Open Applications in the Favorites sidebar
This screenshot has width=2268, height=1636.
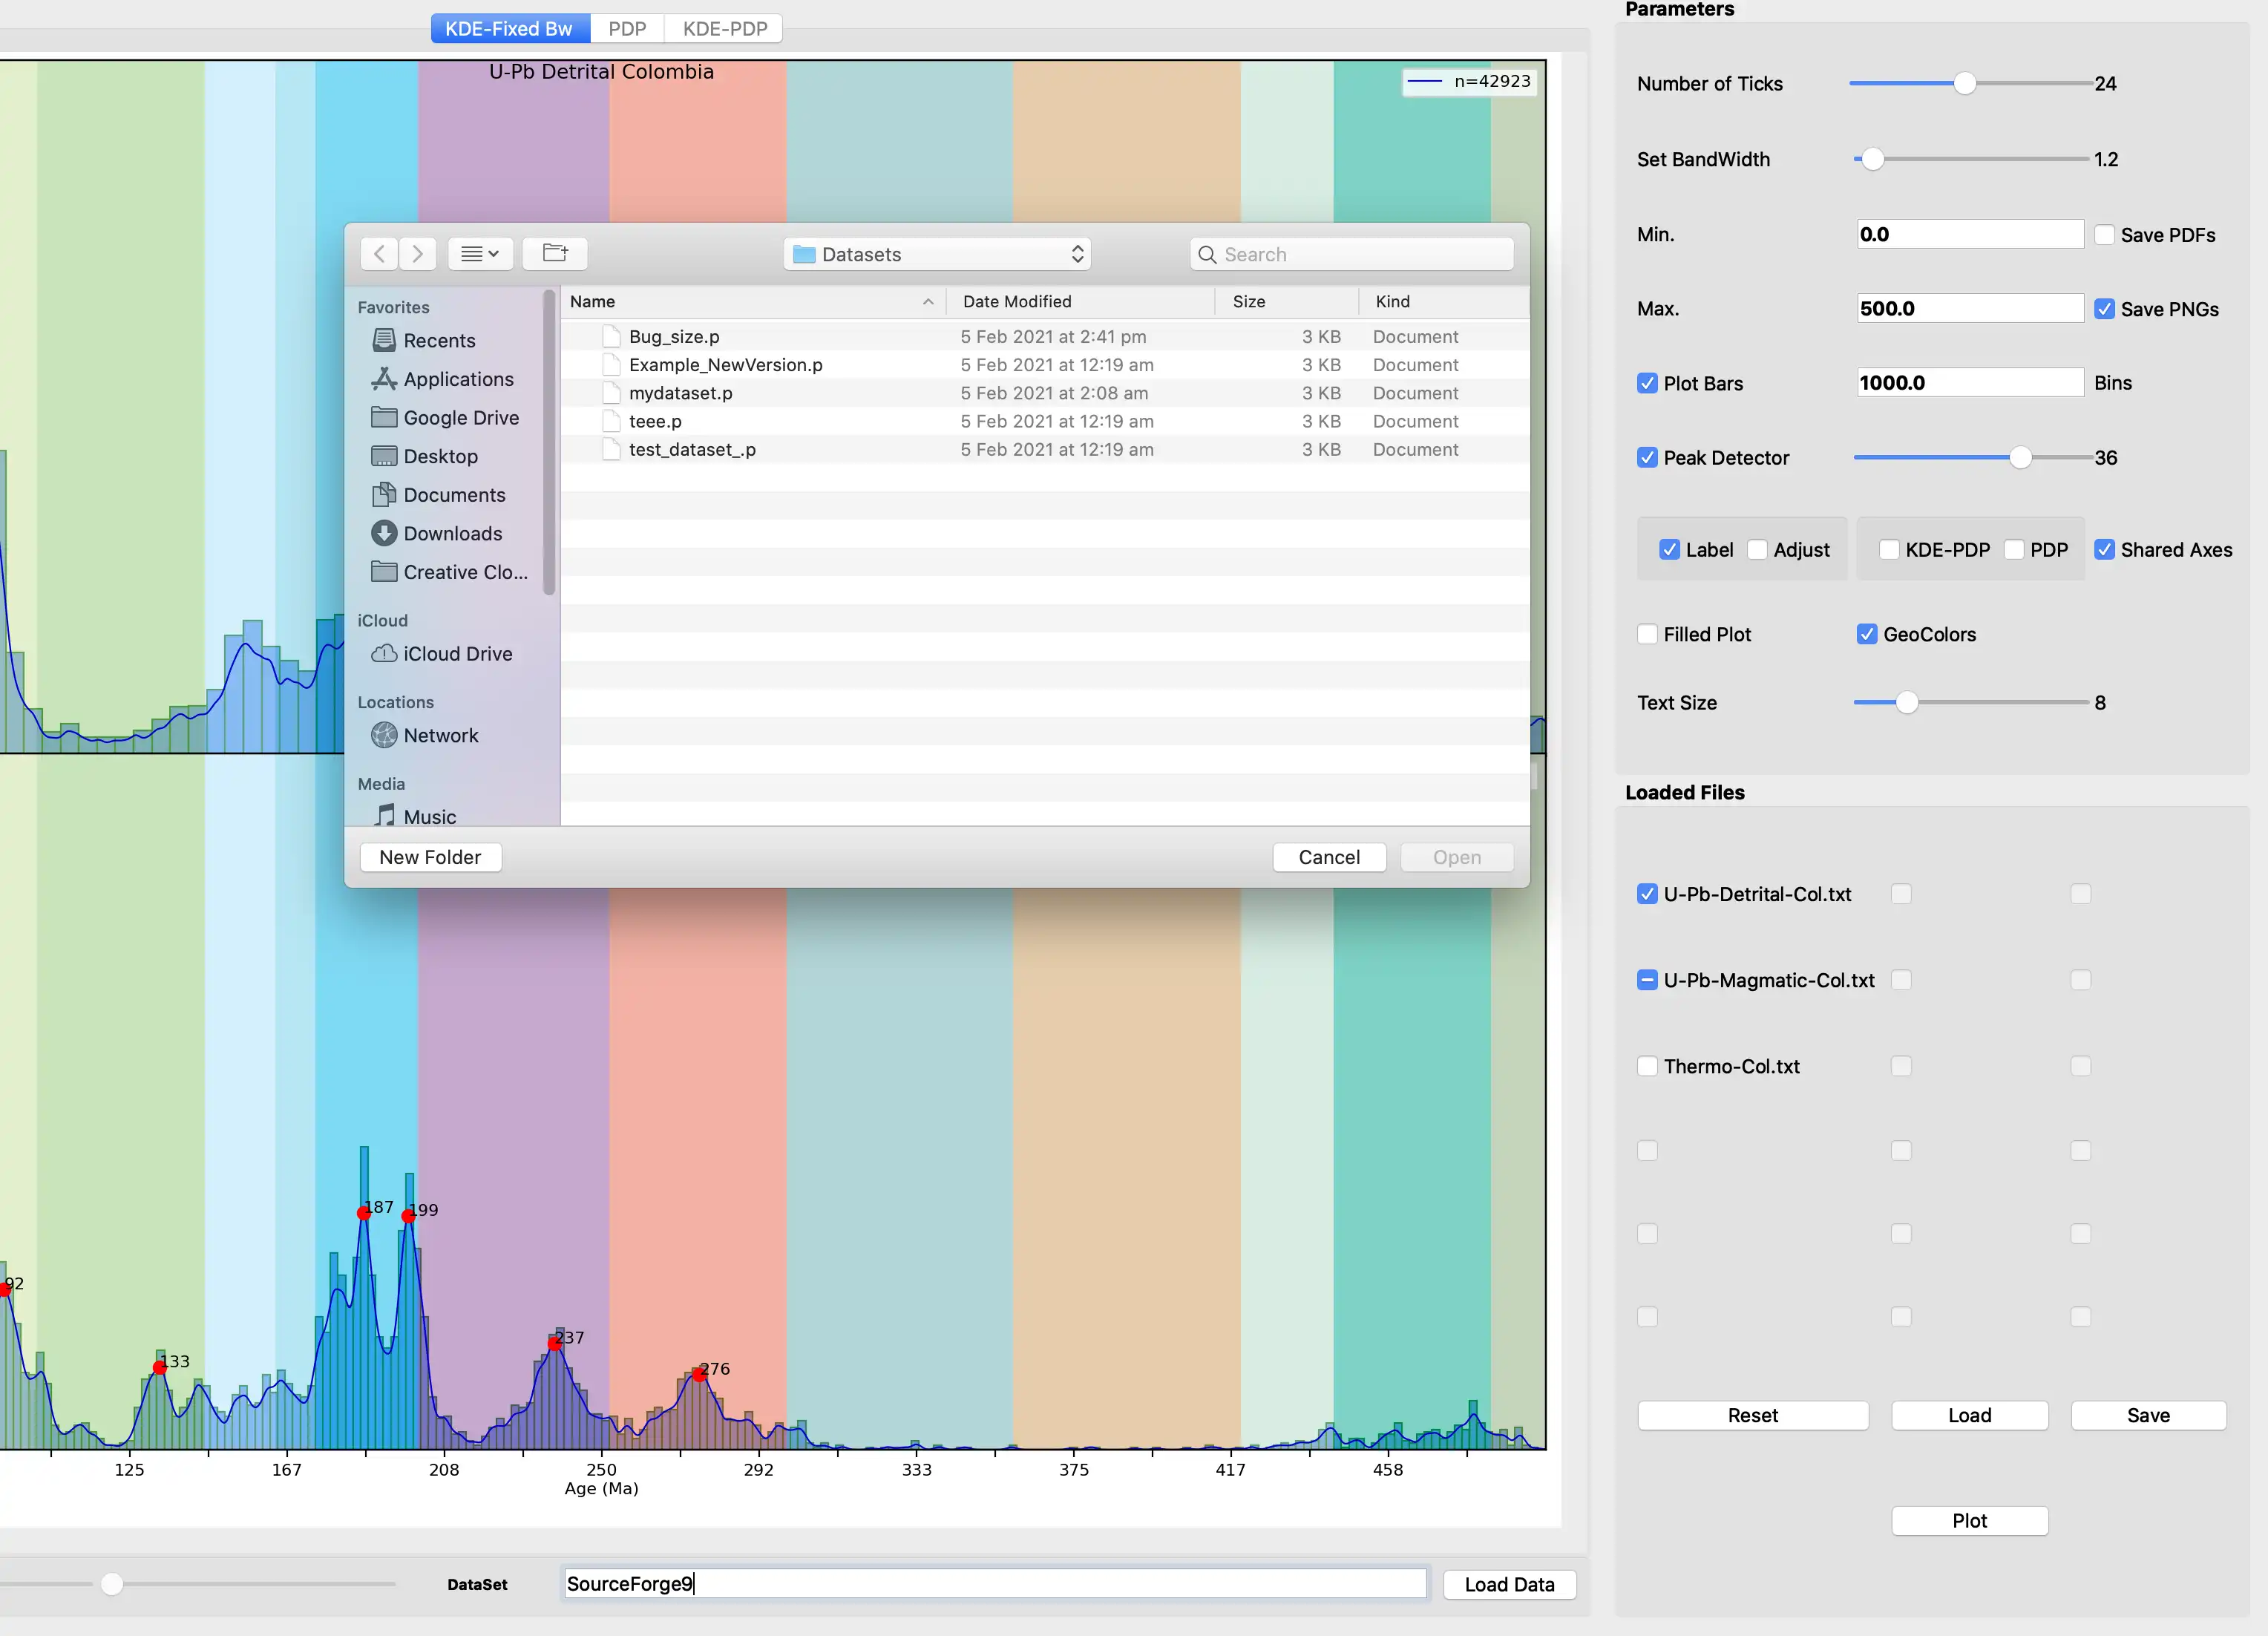pyautogui.click(x=458, y=379)
